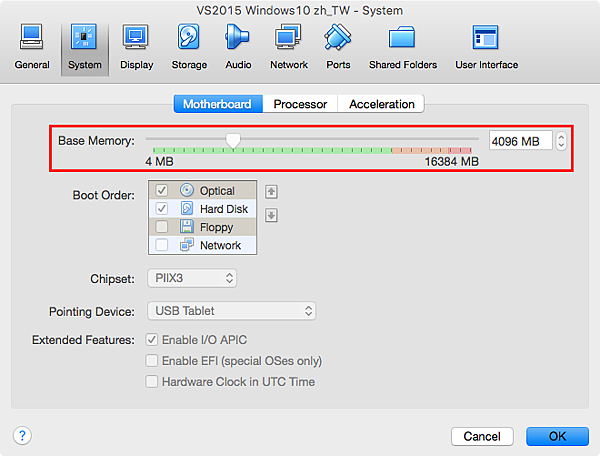Switch to the Motherboard tab
600x456 pixels.
click(x=218, y=104)
